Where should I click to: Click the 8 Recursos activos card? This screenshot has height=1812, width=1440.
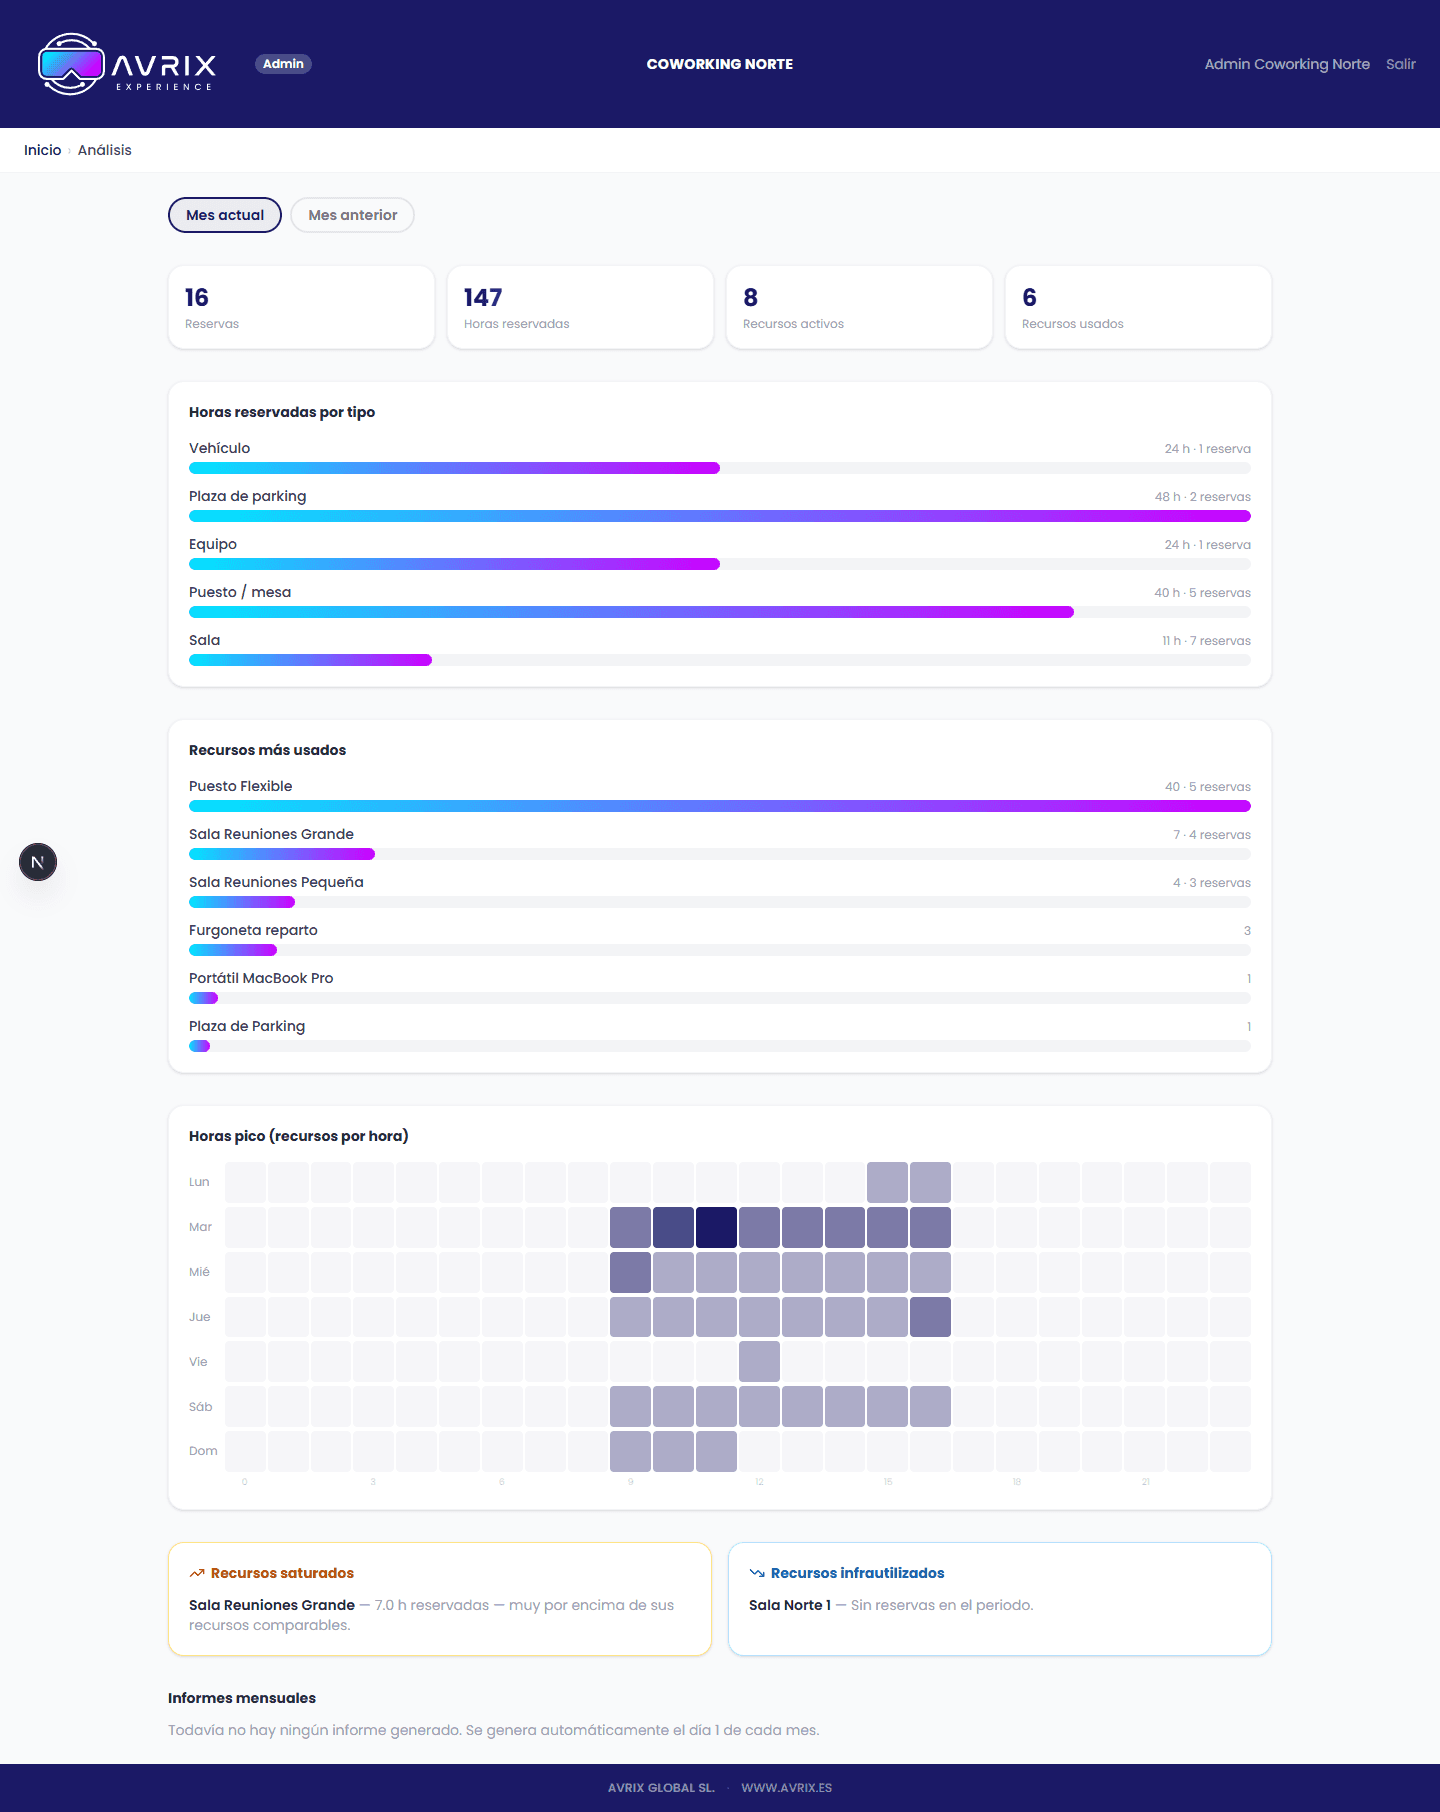(x=859, y=307)
